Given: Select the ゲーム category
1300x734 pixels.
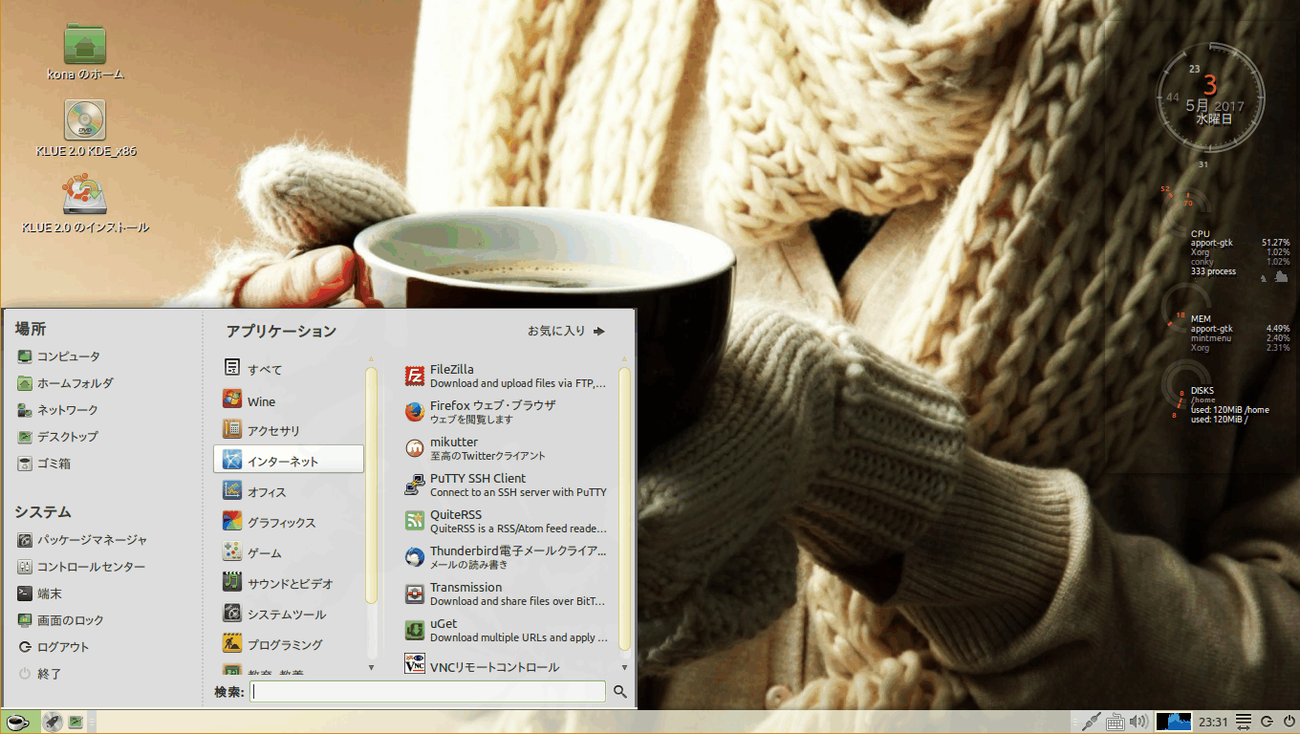Looking at the screenshot, I should [x=289, y=553].
